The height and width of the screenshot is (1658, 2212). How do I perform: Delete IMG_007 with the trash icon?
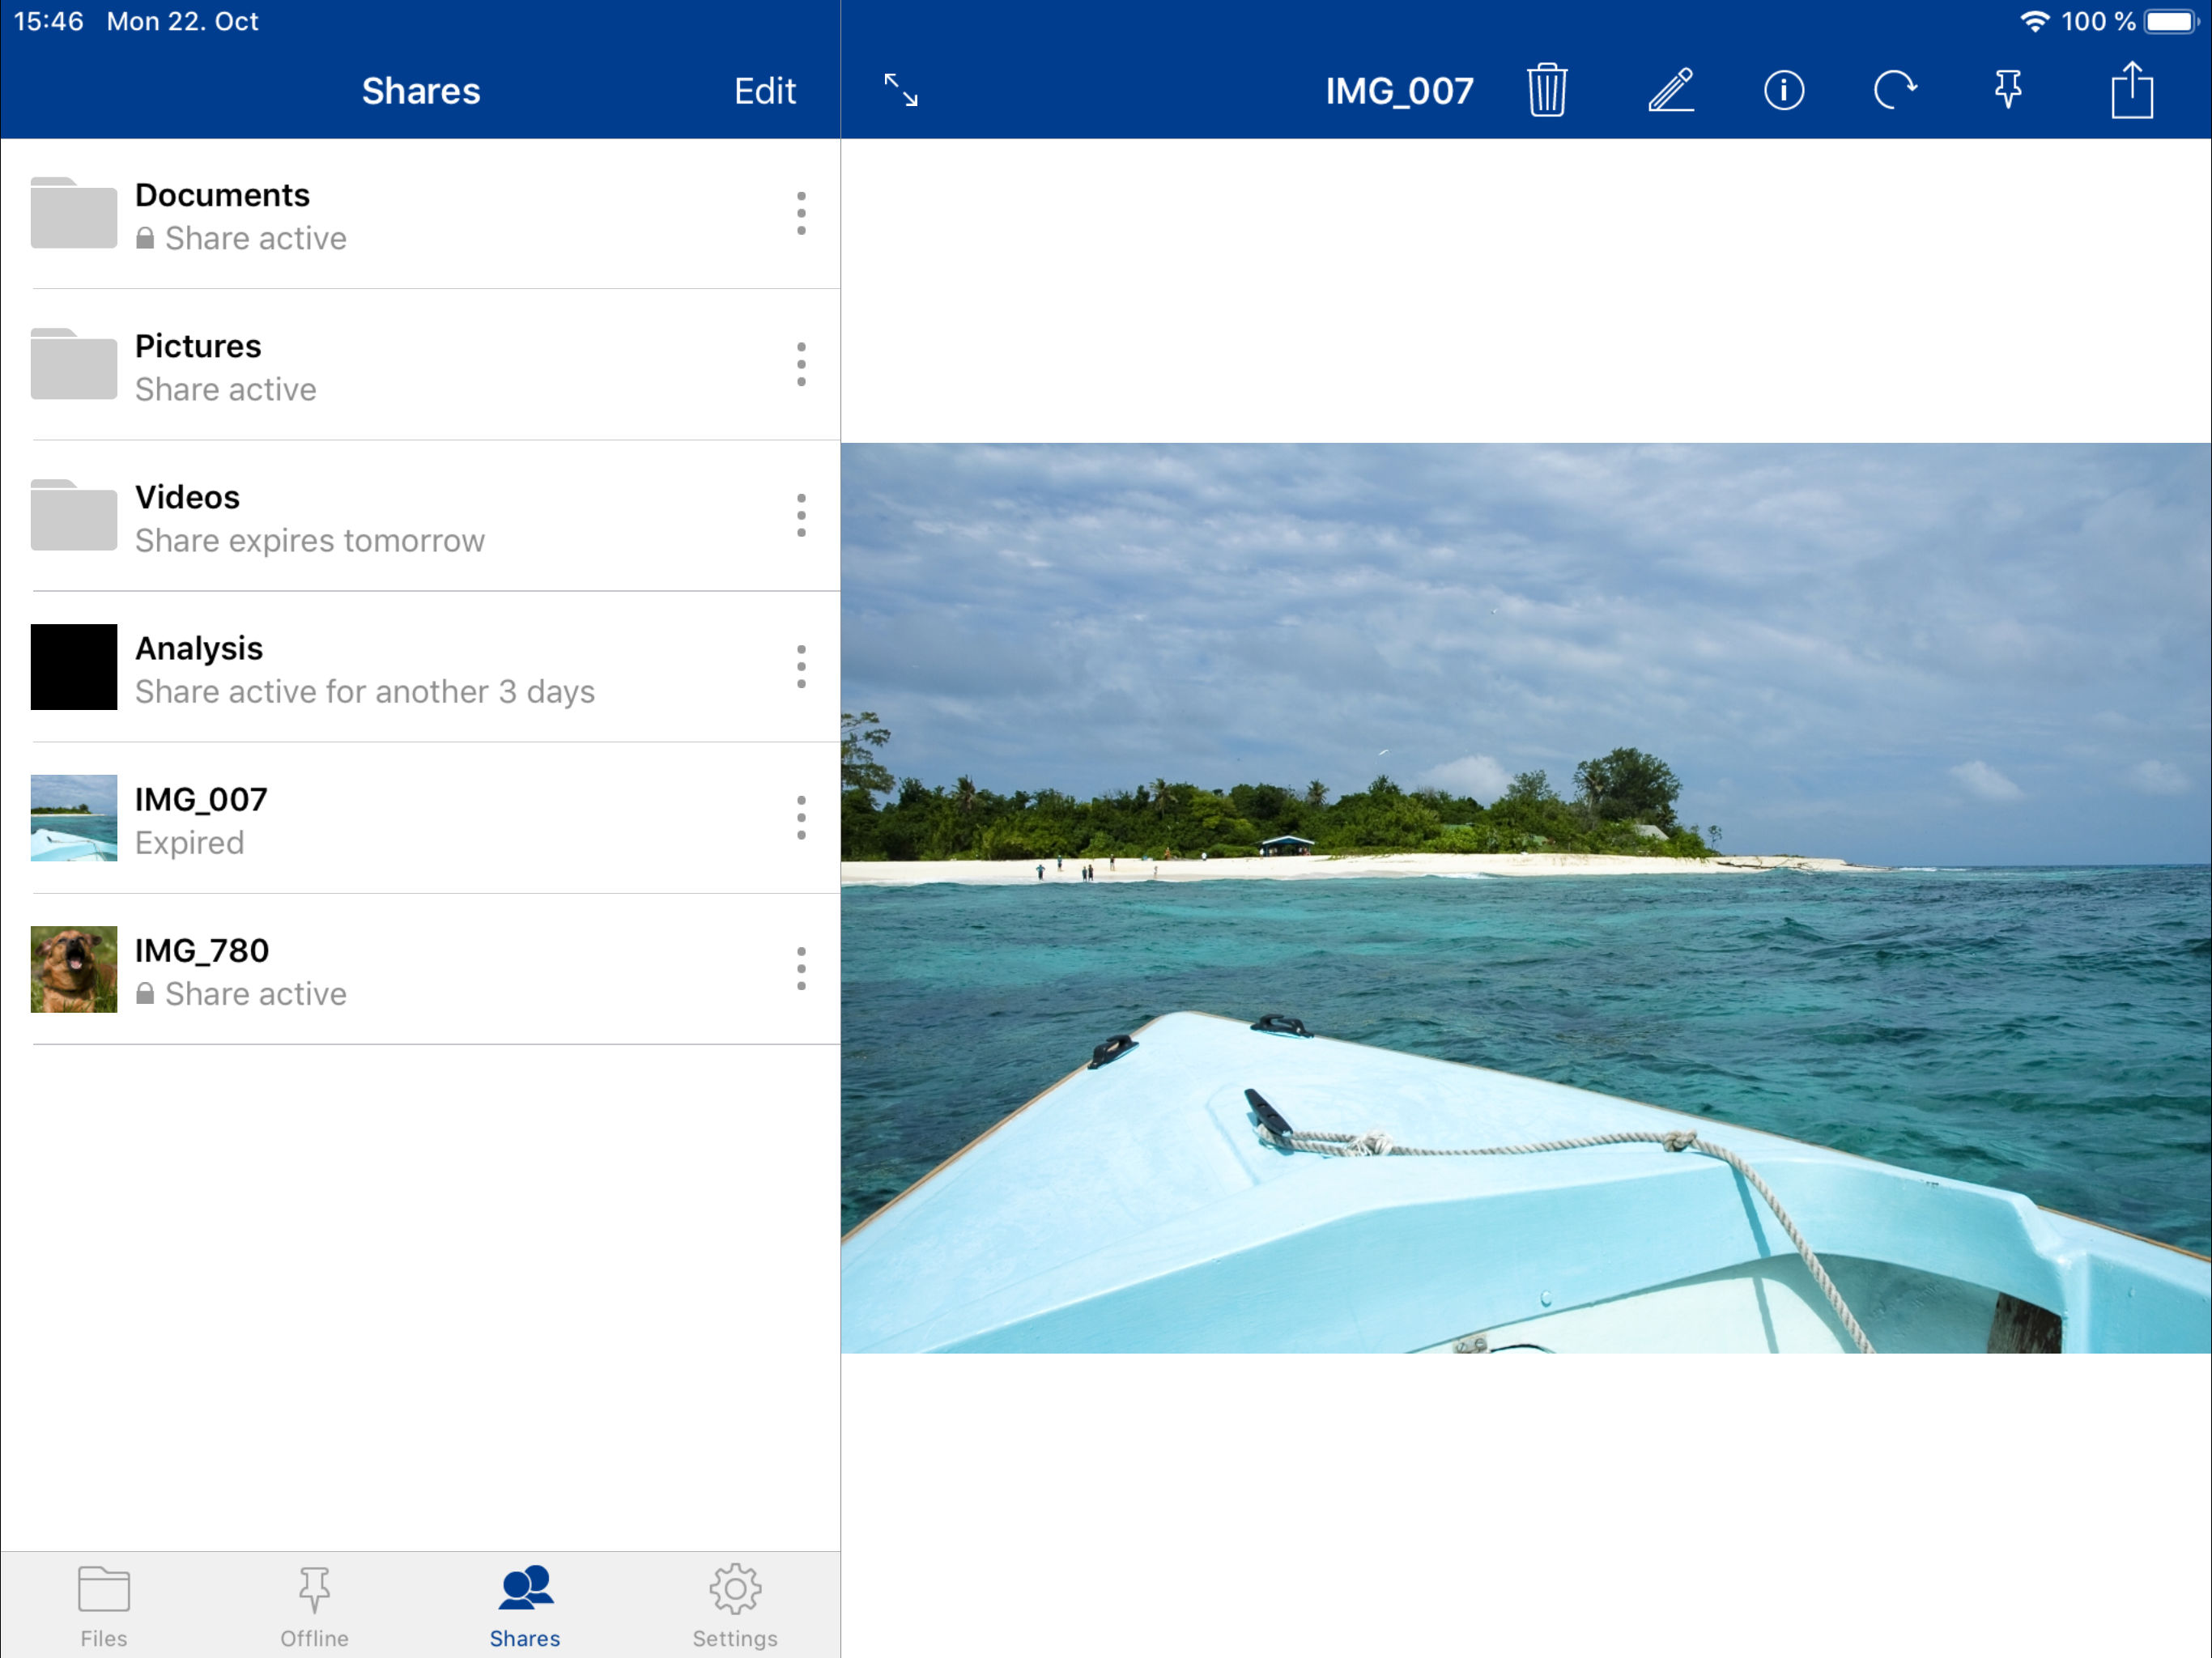(1546, 91)
